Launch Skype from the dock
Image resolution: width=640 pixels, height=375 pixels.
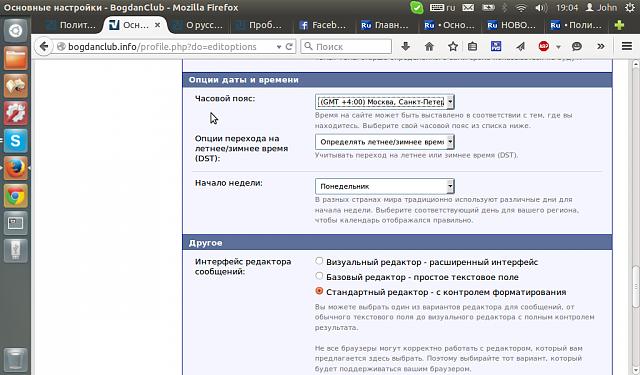pos(16,141)
